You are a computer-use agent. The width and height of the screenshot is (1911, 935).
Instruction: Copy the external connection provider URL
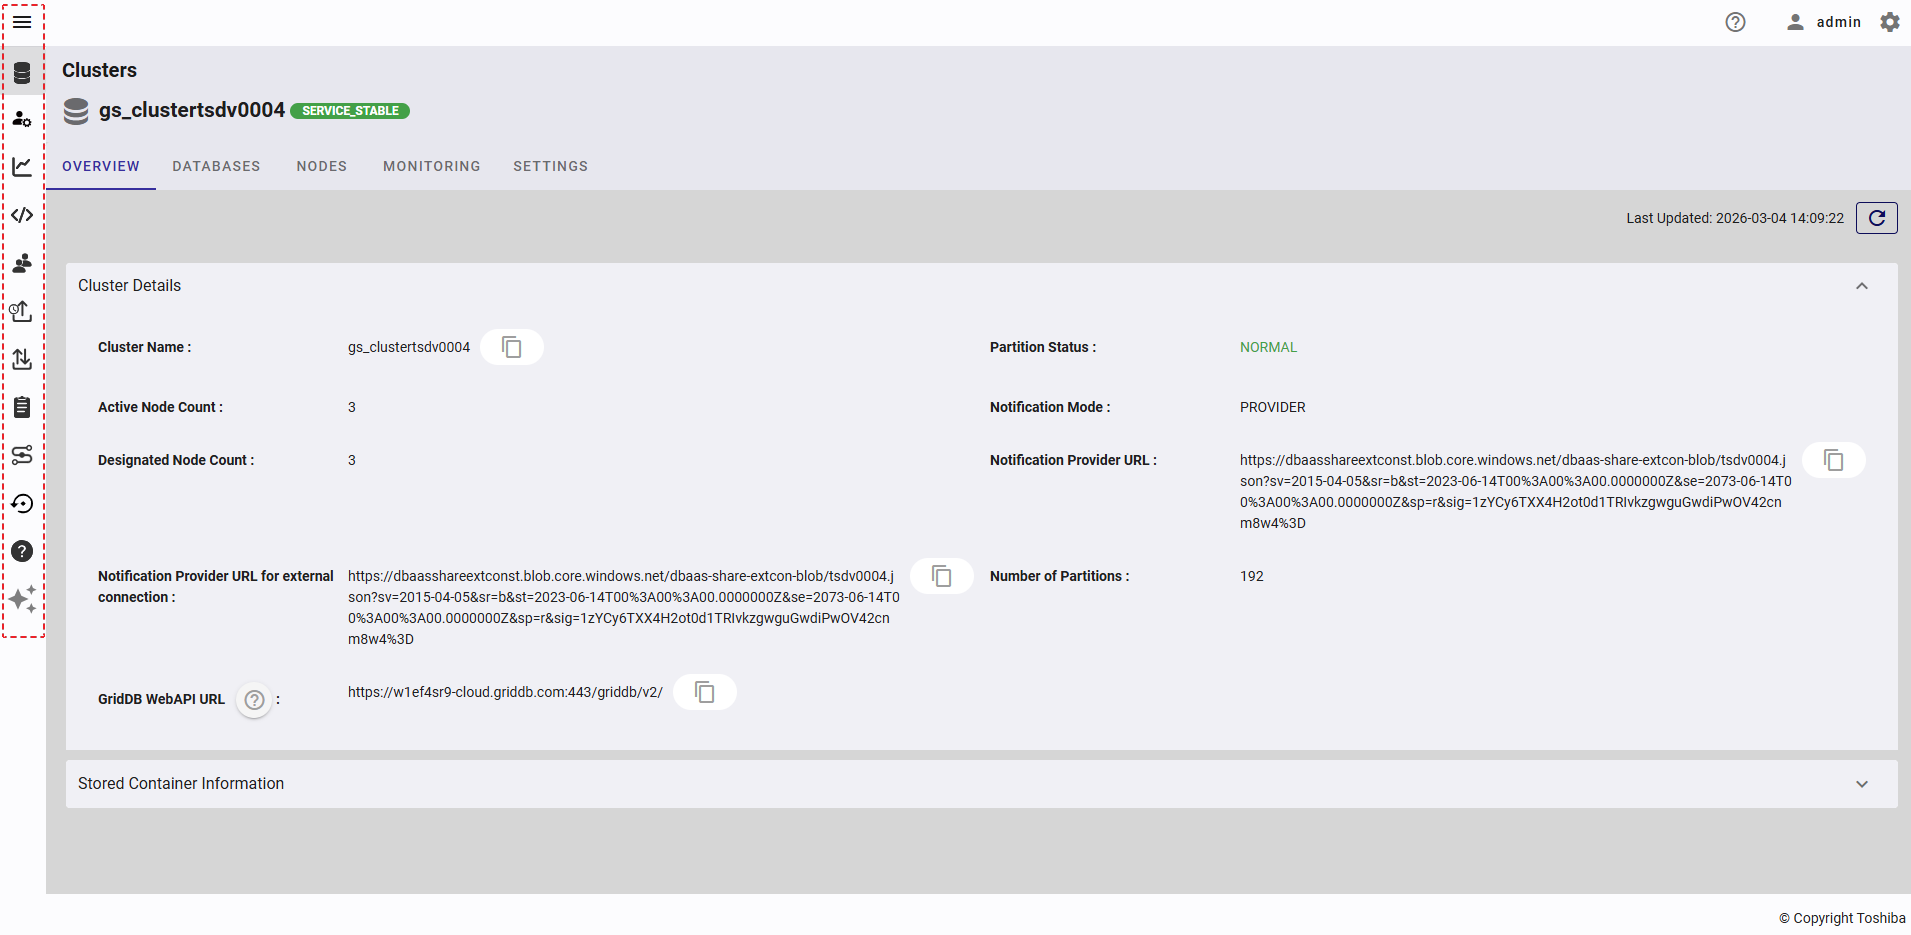pos(941,576)
